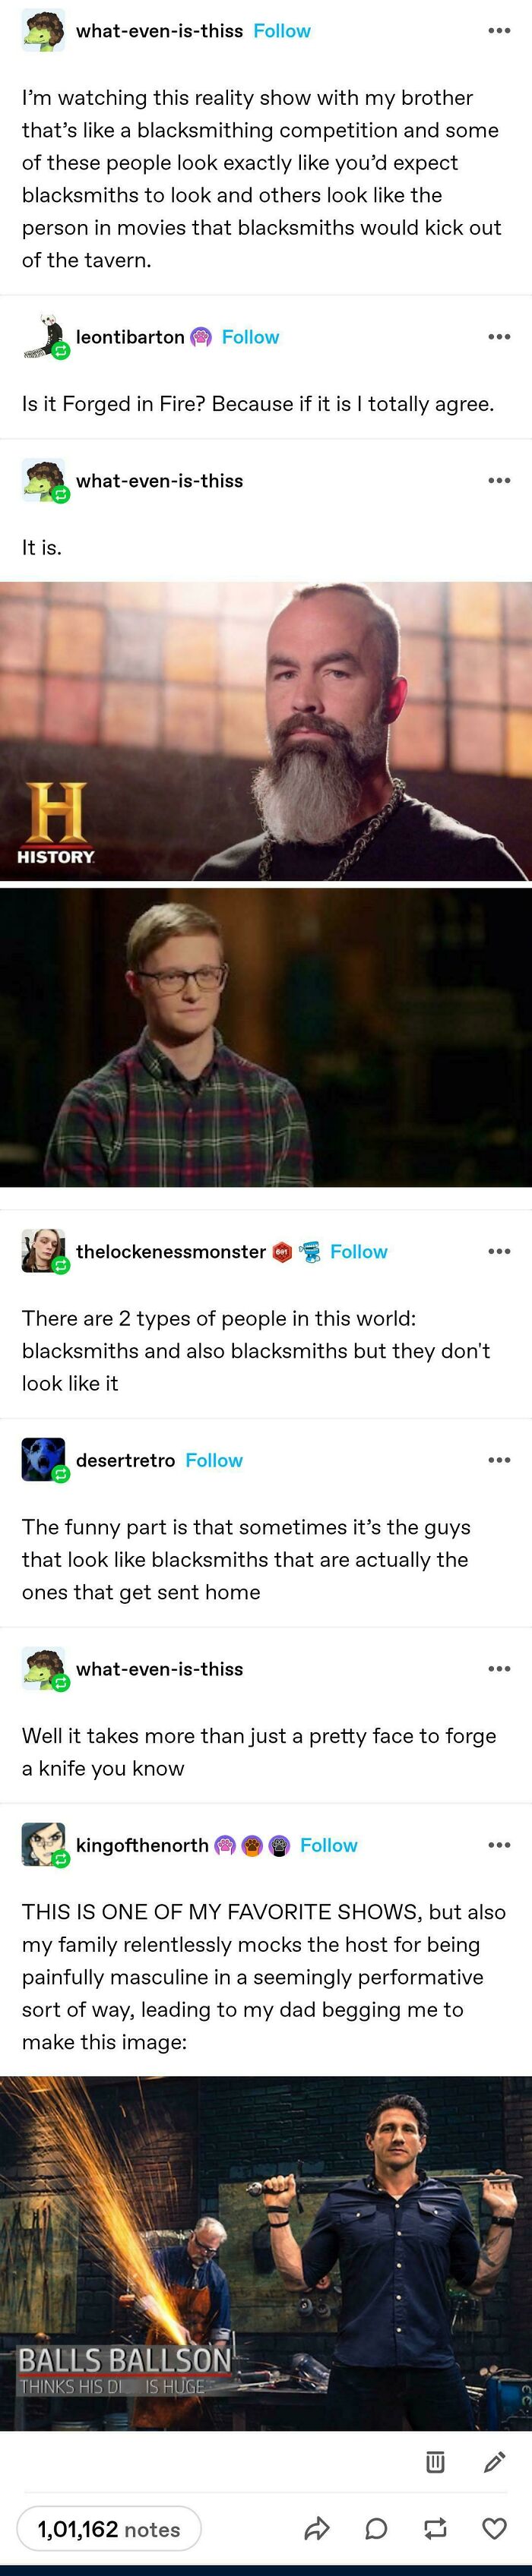Delete post with trash icon
The width and height of the screenshot is (532, 2576).
[435, 2461]
